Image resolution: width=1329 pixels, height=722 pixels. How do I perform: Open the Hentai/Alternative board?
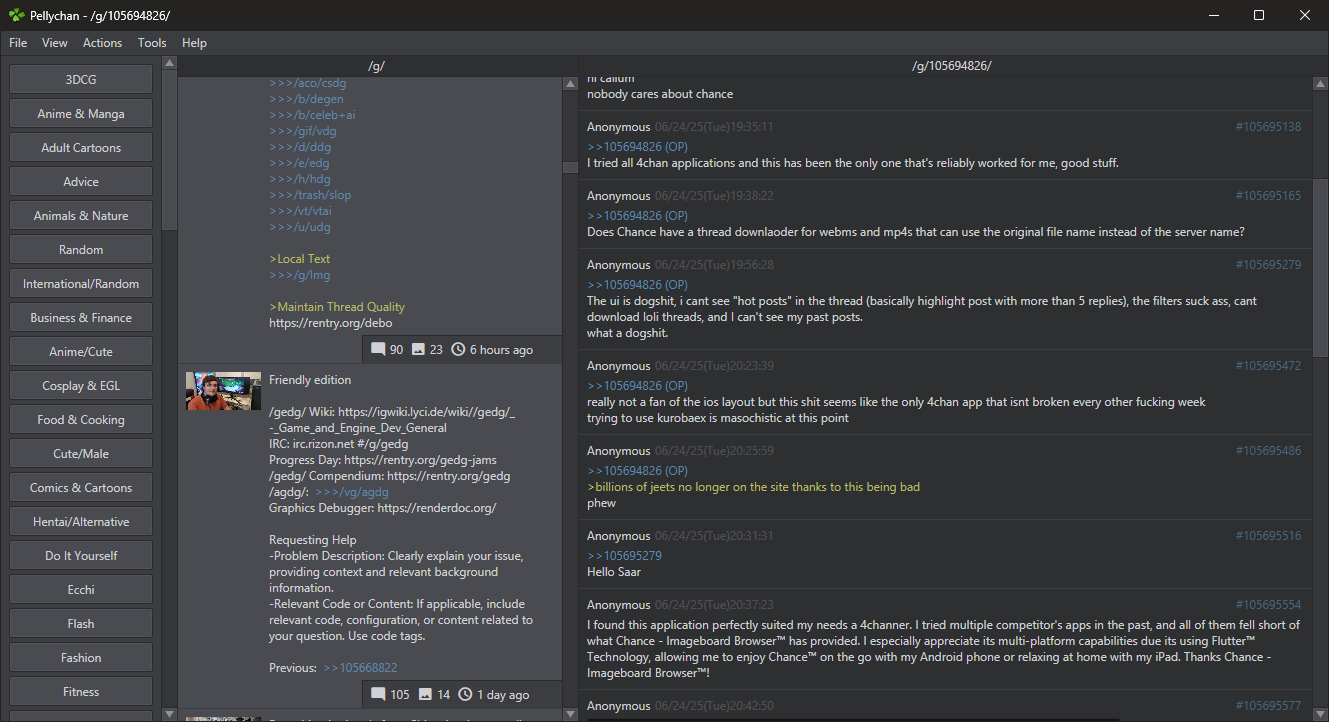[81, 522]
